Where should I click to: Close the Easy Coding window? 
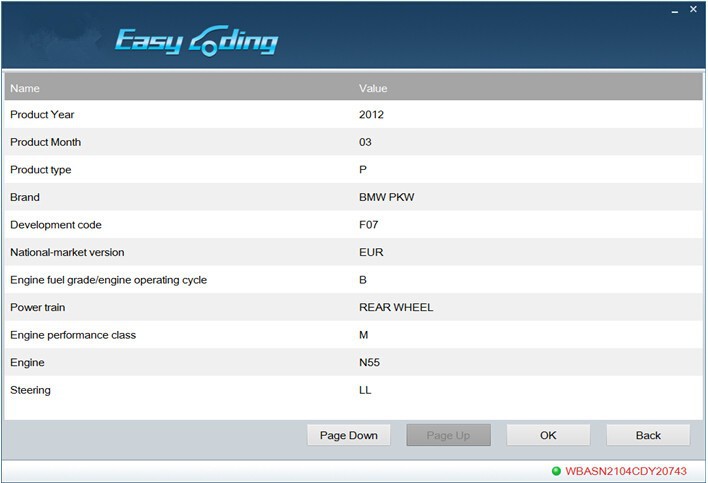[691, 9]
